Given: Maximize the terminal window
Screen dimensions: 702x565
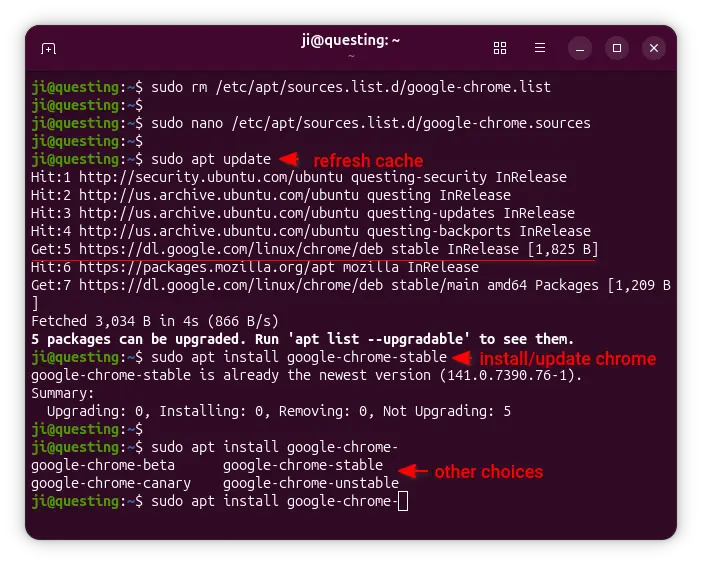Looking at the screenshot, I should (617, 48).
